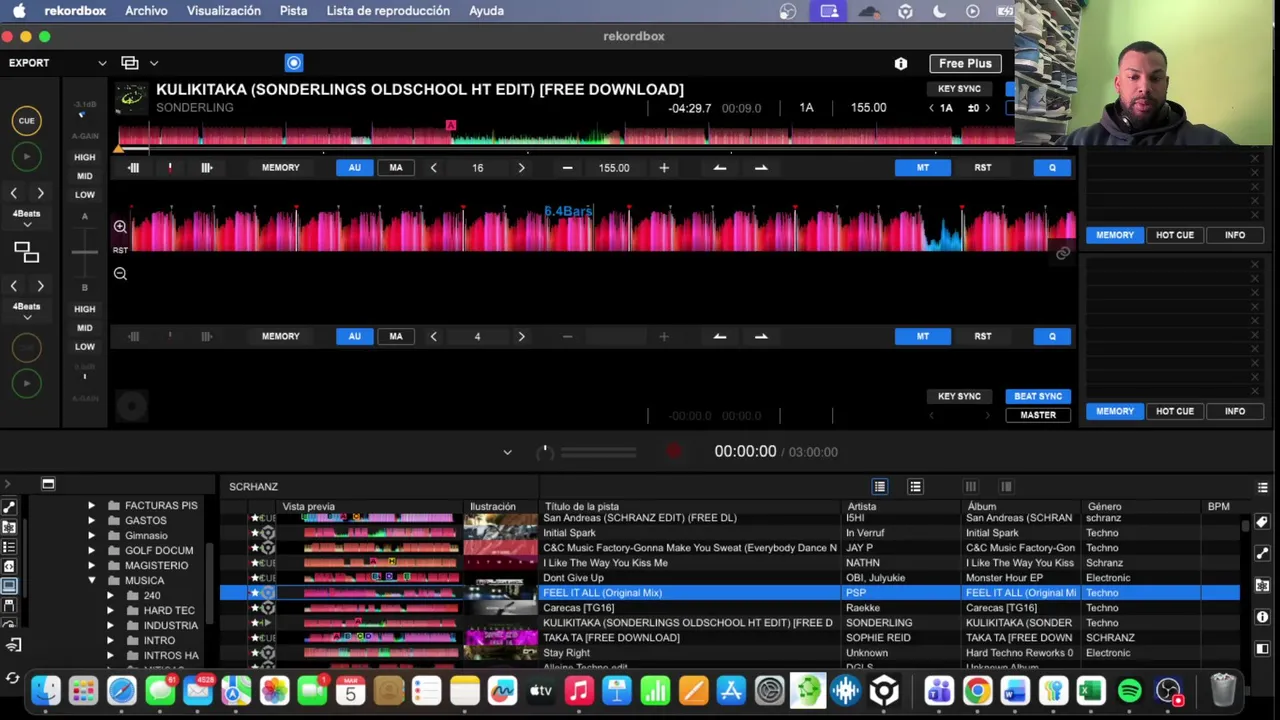Viewport: 1280px width, 720px height.
Task: Toggle deck 2 BEAT SYNC
Action: click(1038, 396)
